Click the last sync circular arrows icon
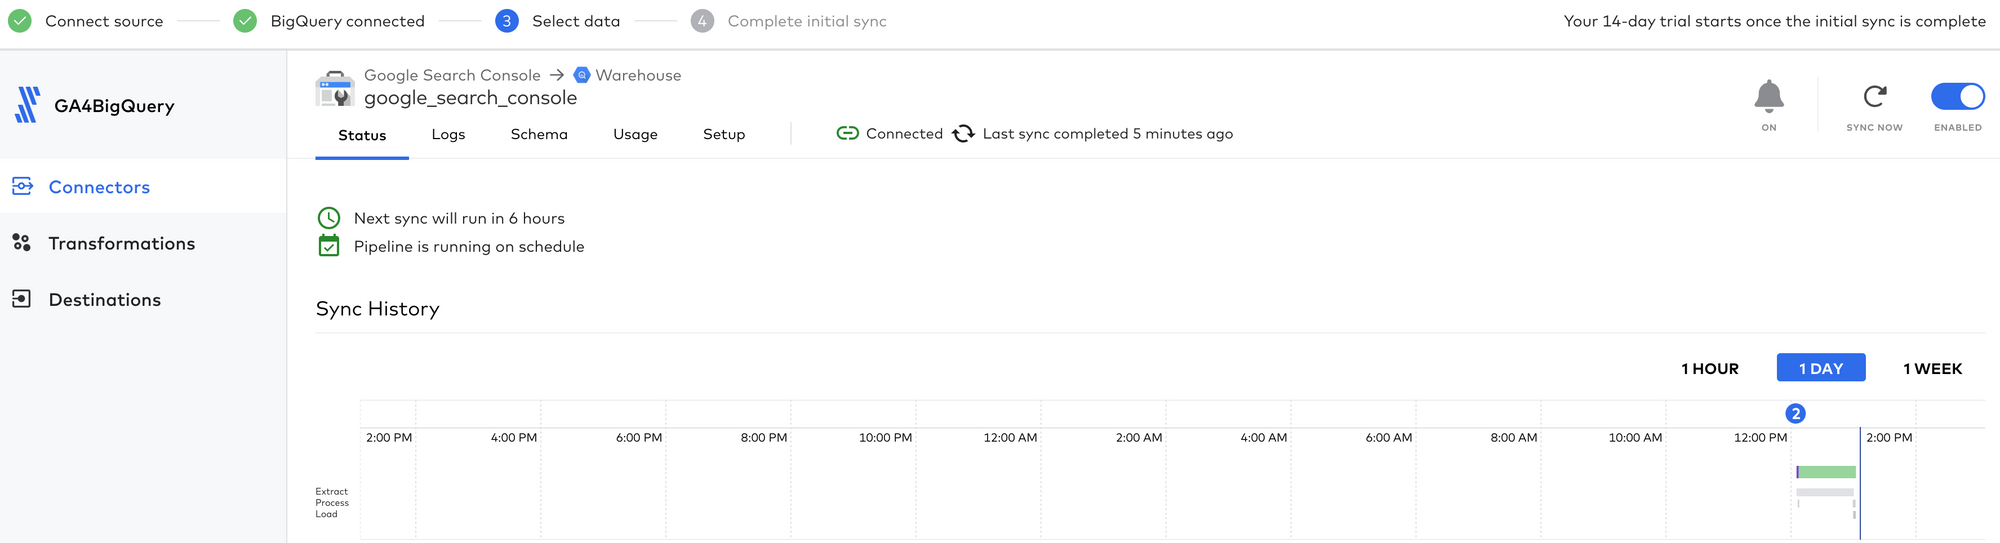2000x543 pixels. pos(963,134)
